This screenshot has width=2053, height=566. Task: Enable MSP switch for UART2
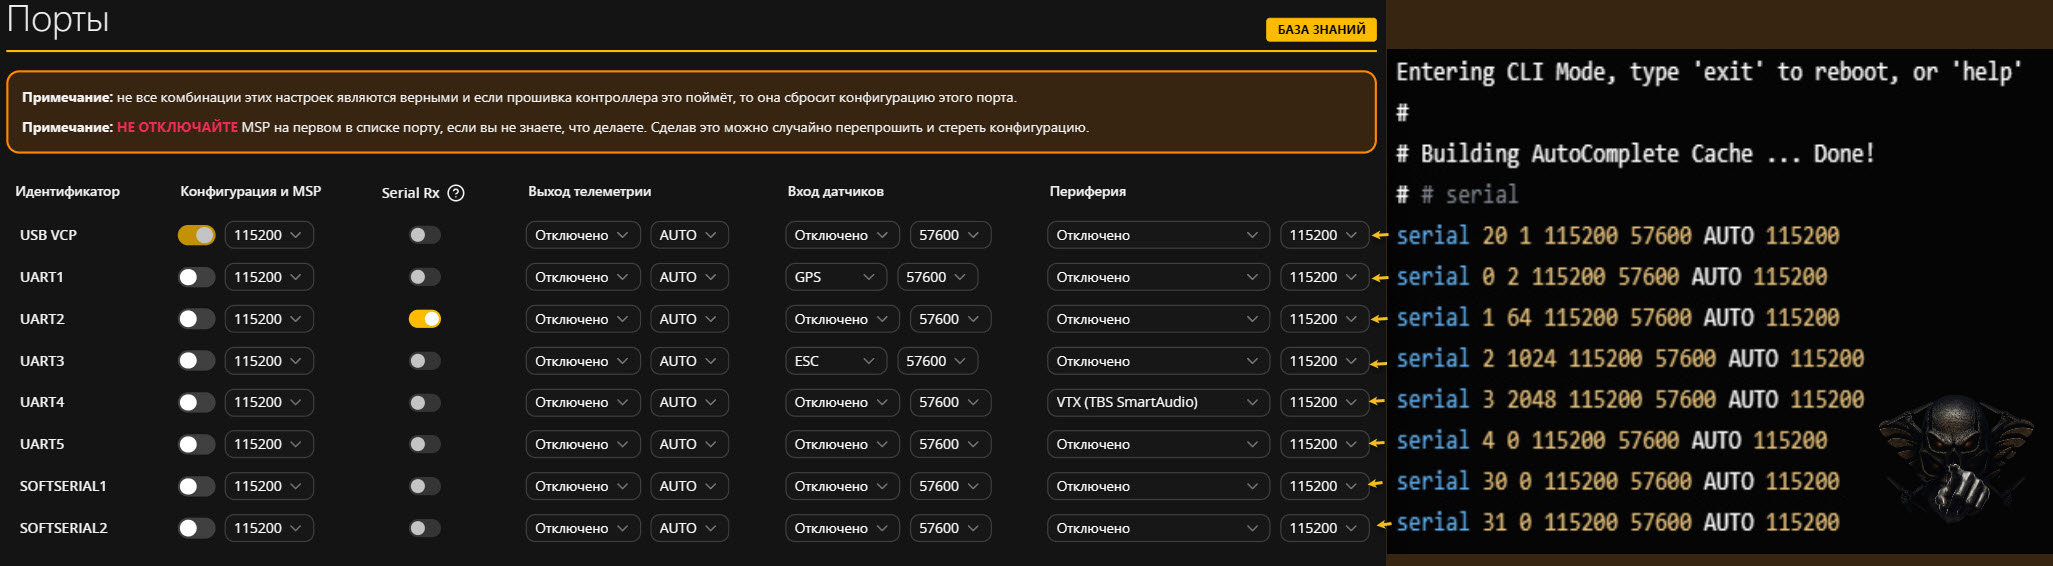197,319
